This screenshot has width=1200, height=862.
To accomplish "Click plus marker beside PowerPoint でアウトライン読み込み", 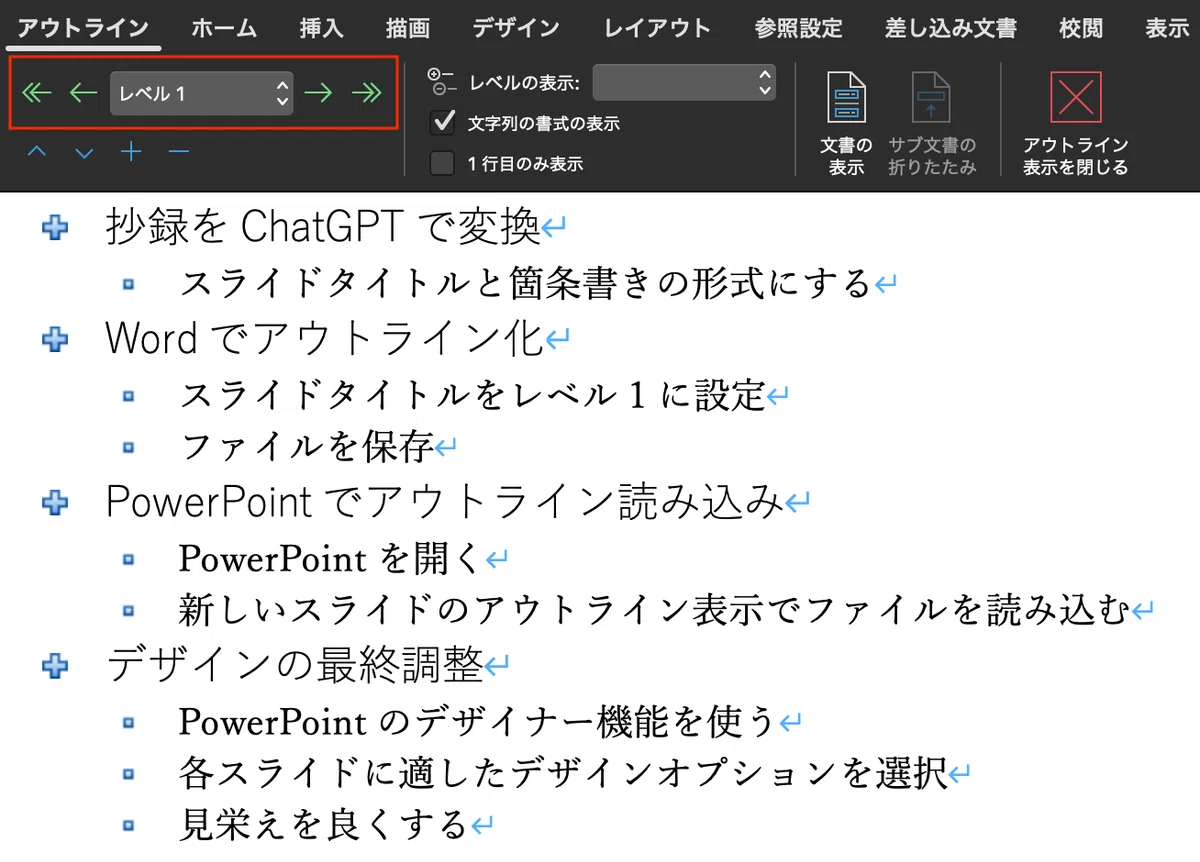I will point(55,504).
